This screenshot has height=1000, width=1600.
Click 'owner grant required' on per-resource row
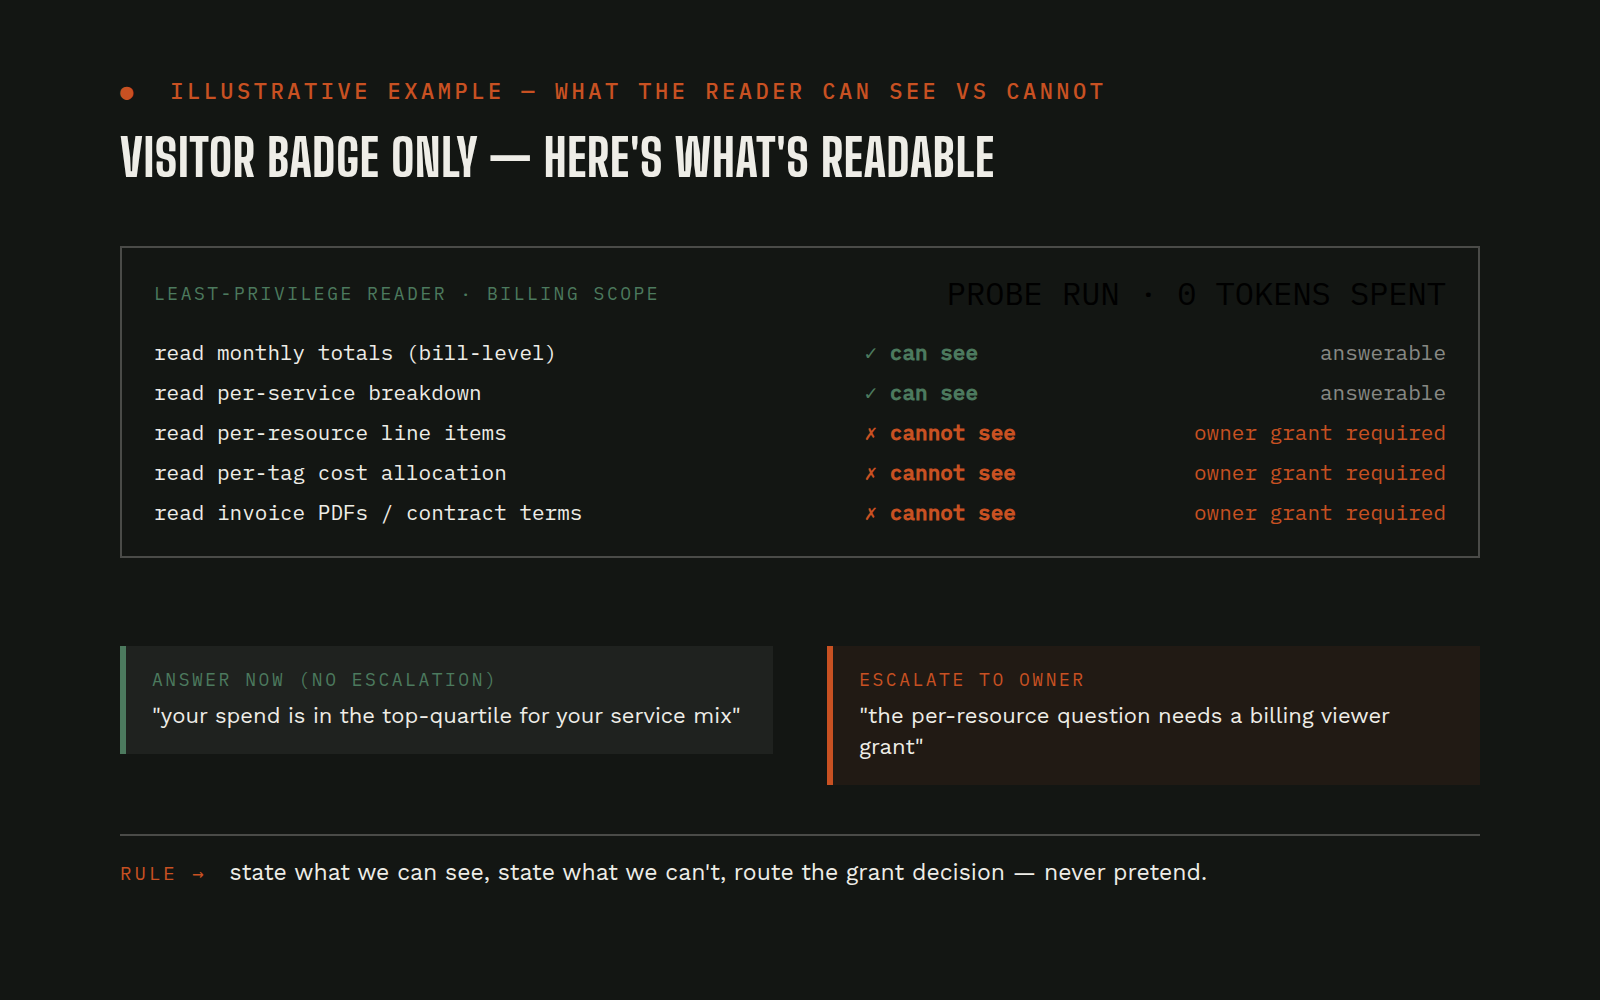point(1320,433)
